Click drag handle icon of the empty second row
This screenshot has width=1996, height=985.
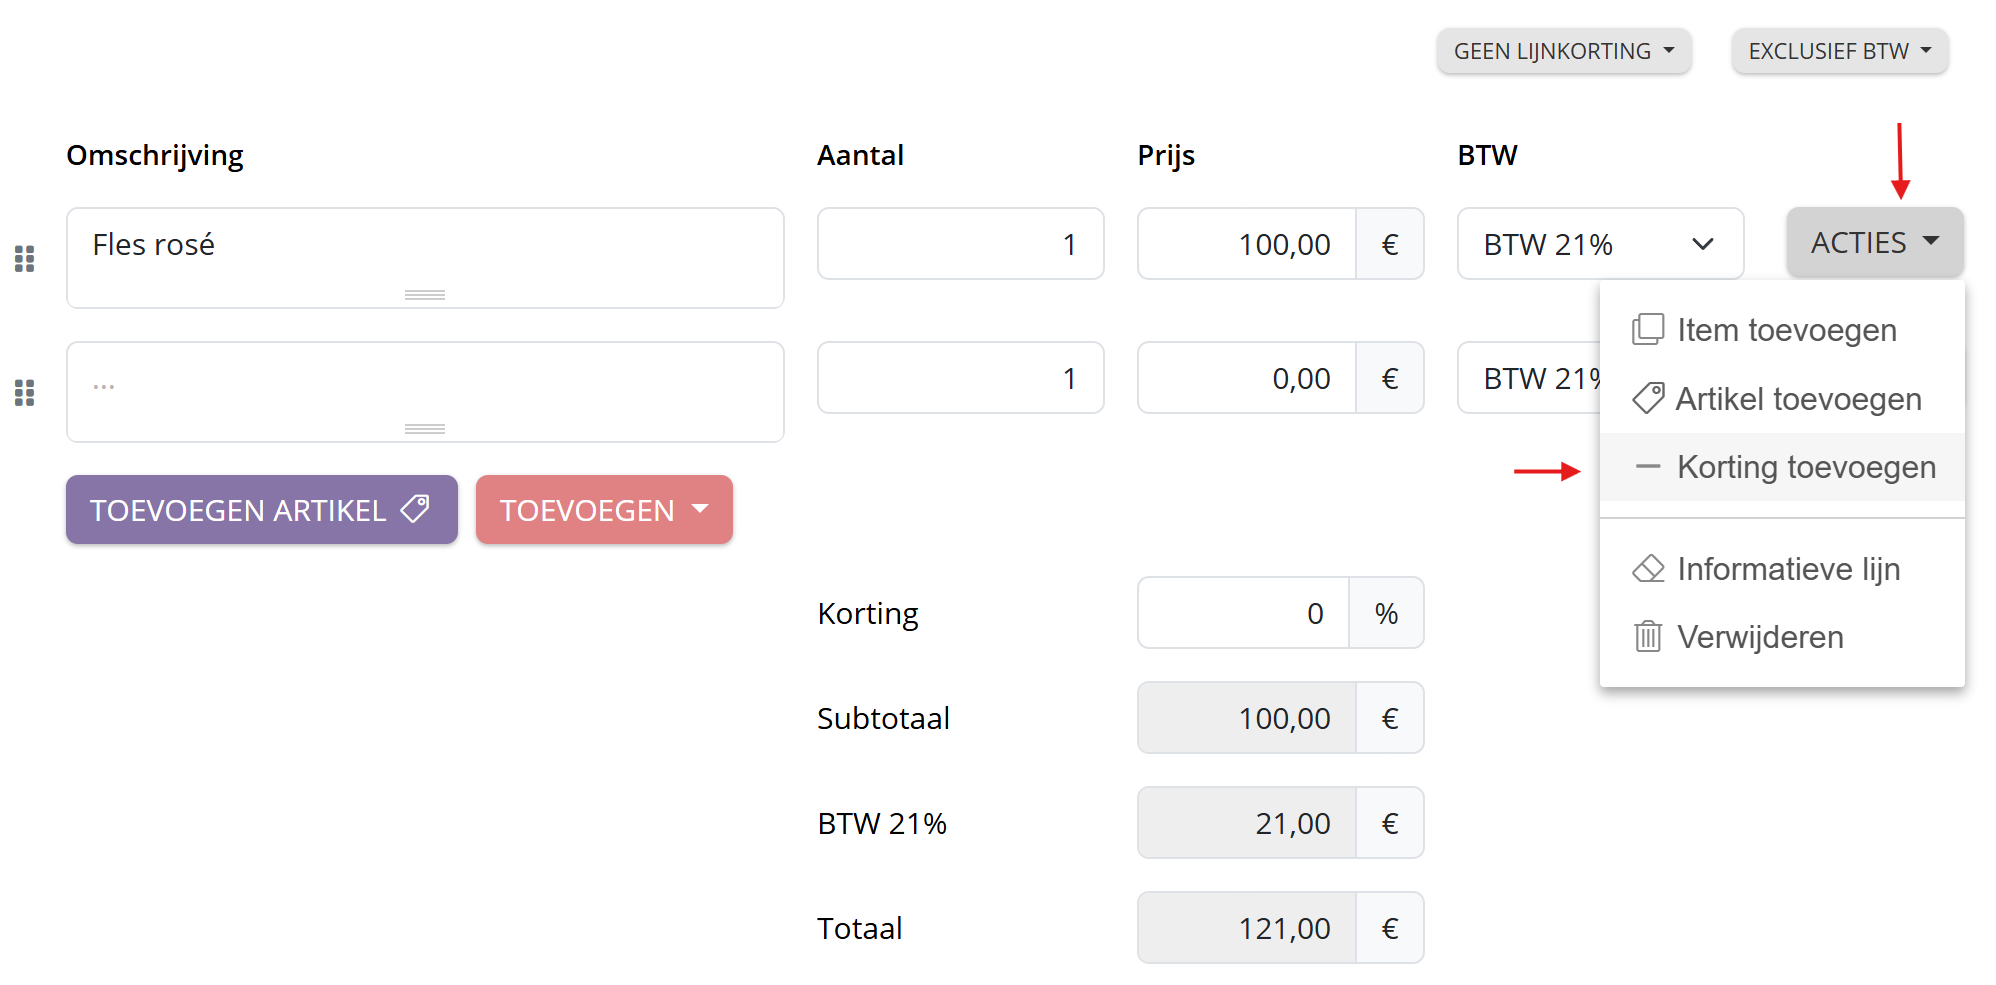pyautogui.click(x=25, y=393)
